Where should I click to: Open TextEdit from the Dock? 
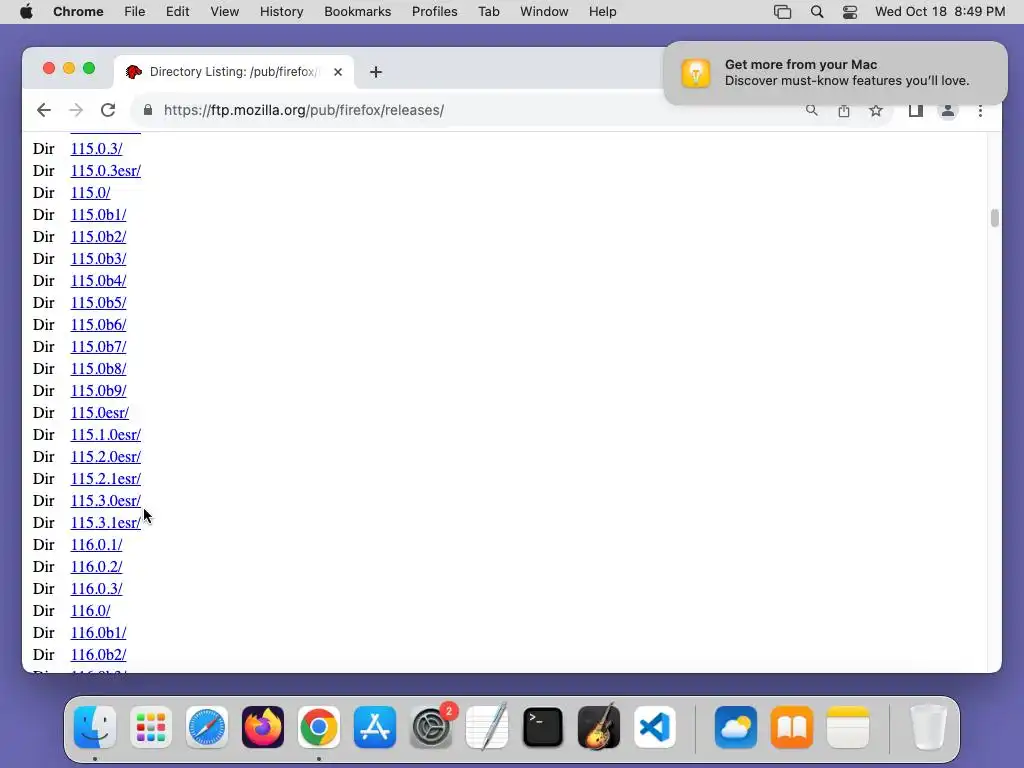(x=487, y=727)
